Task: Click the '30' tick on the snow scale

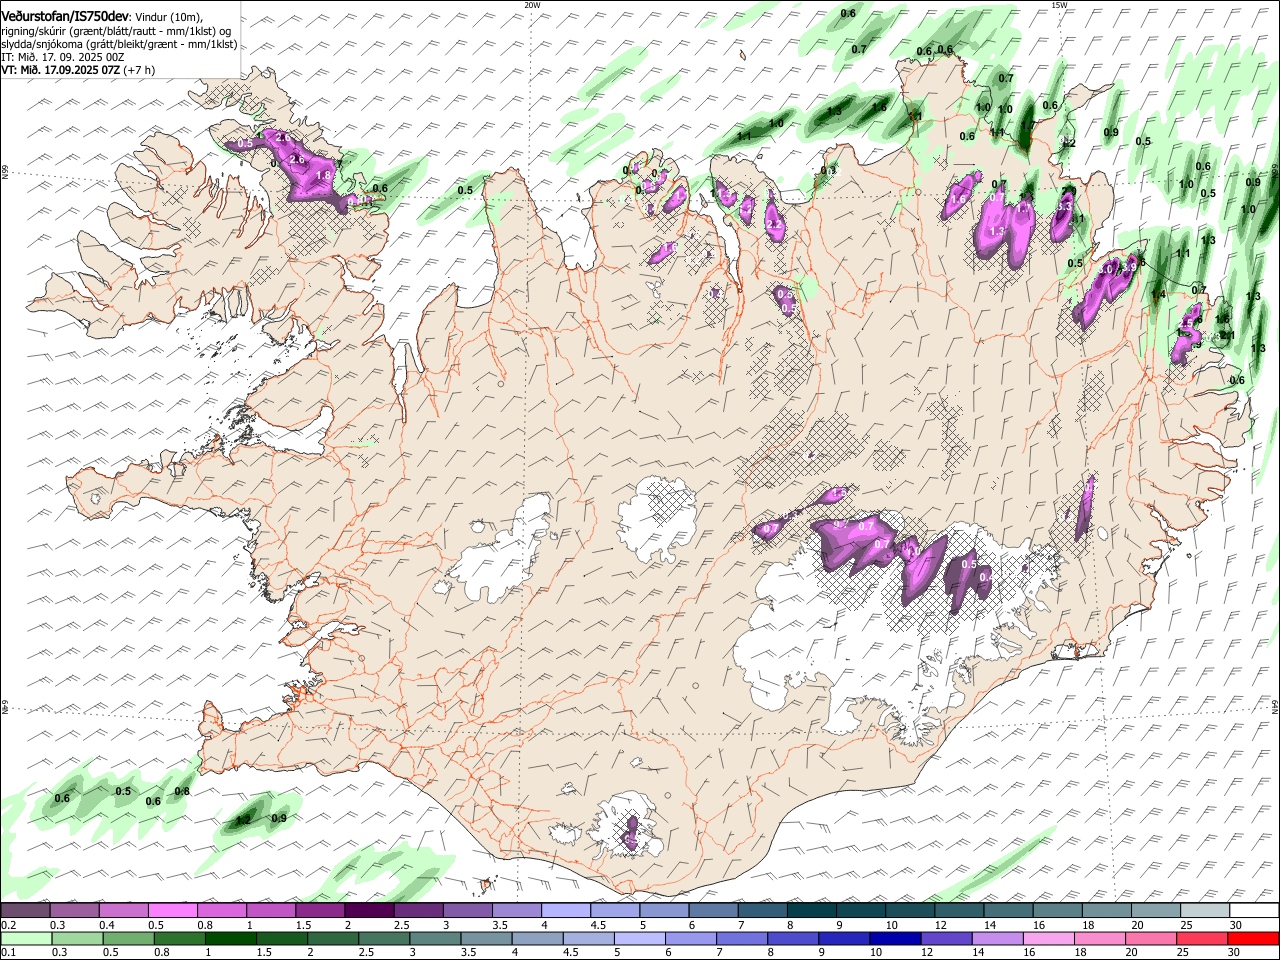Action: pos(1236,925)
